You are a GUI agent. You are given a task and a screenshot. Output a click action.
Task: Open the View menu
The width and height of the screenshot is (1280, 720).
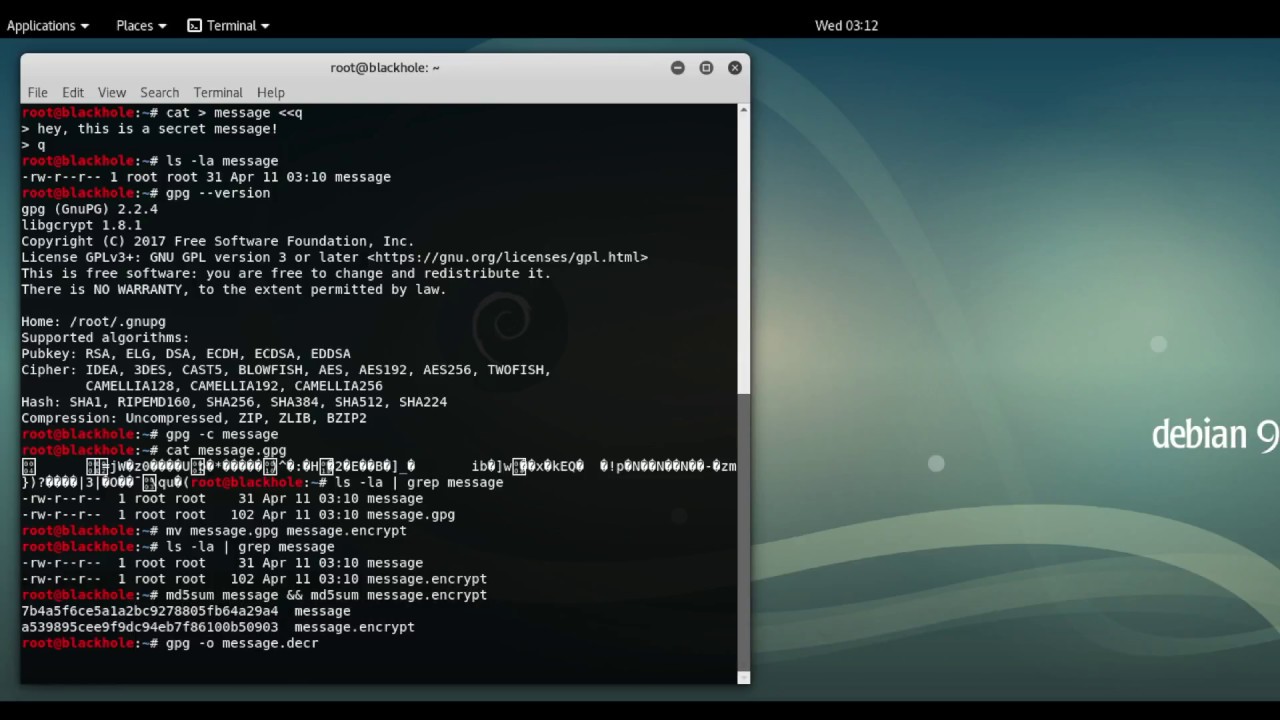pyautogui.click(x=112, y=92)
